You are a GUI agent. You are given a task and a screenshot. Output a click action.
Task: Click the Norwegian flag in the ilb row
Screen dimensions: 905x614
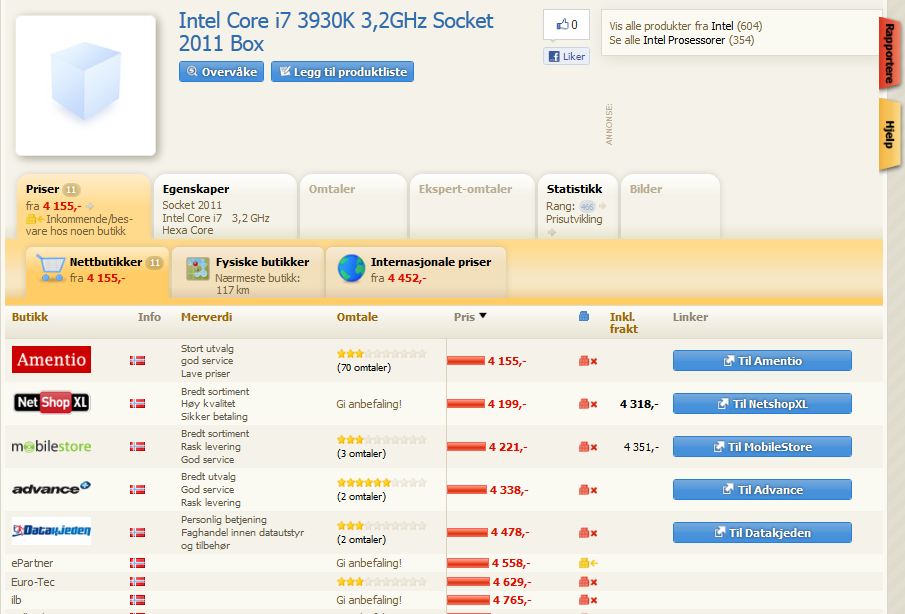click(x=137, y=600)
